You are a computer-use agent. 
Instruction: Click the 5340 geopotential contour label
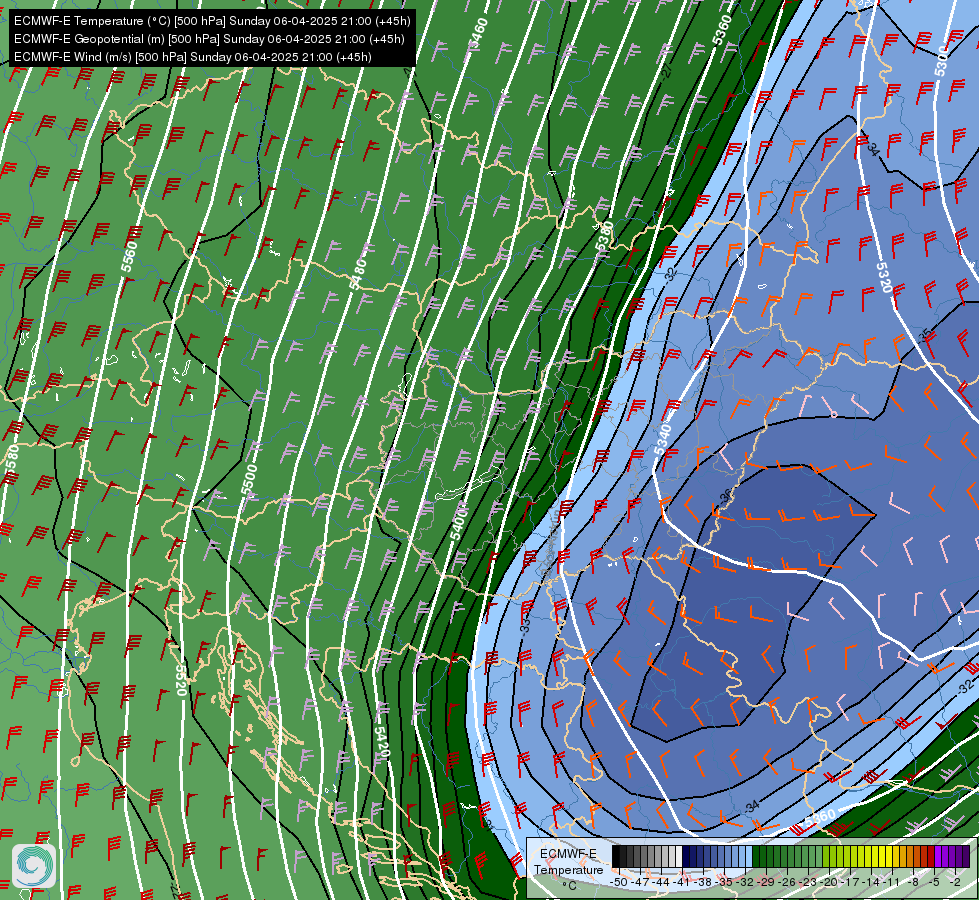point(663,439)
